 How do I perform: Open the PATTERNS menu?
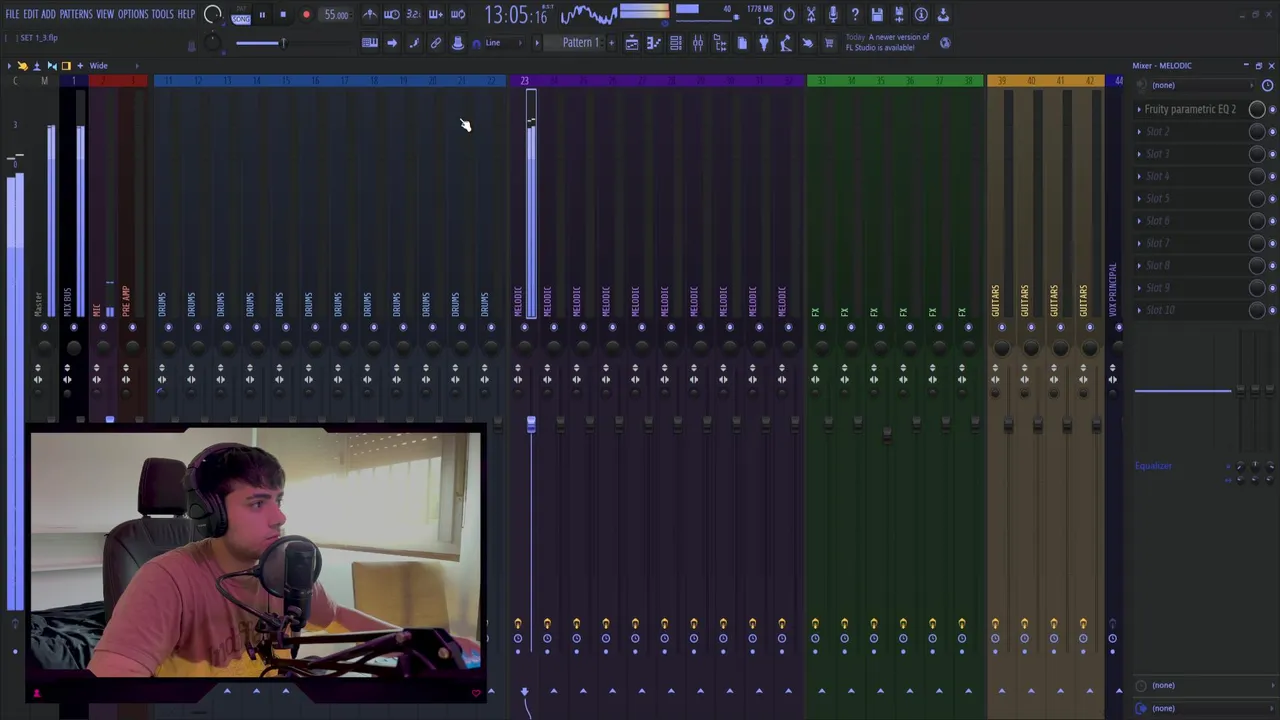(76, 14)
